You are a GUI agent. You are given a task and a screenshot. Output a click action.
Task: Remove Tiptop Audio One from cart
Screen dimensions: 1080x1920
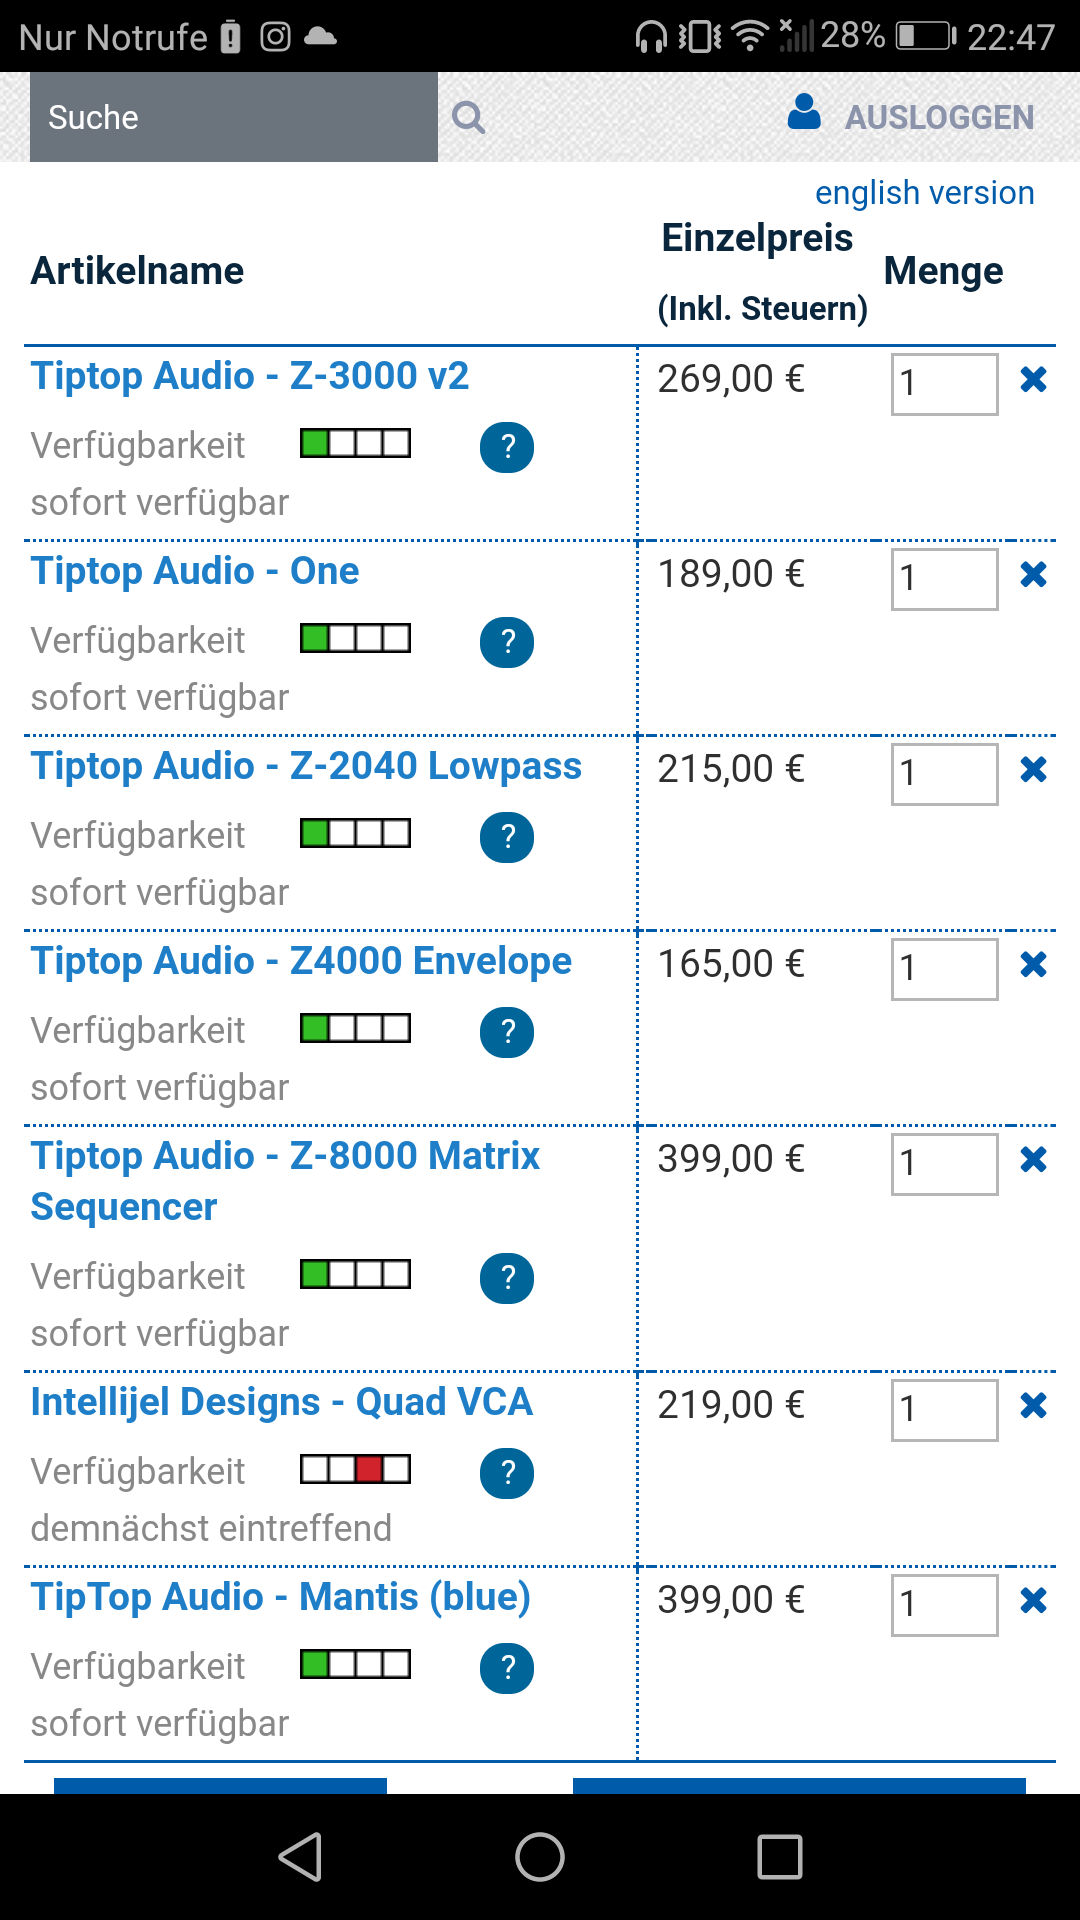pyautogui.click(x=1033, y=574)
